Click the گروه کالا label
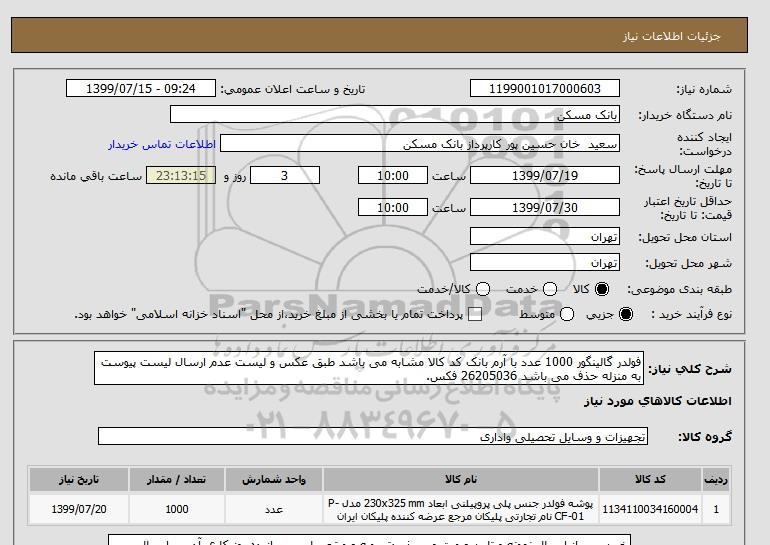 (x=705, y=436)
